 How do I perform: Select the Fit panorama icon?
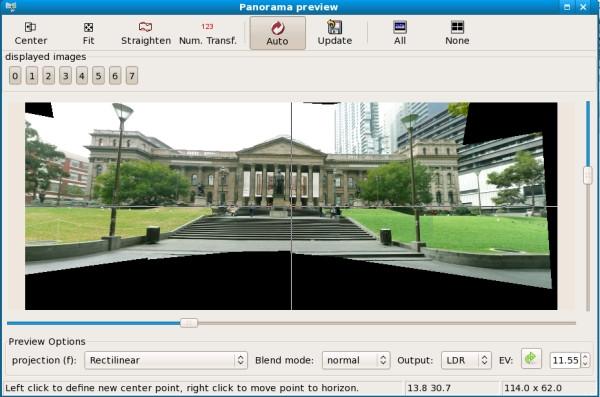88,27
